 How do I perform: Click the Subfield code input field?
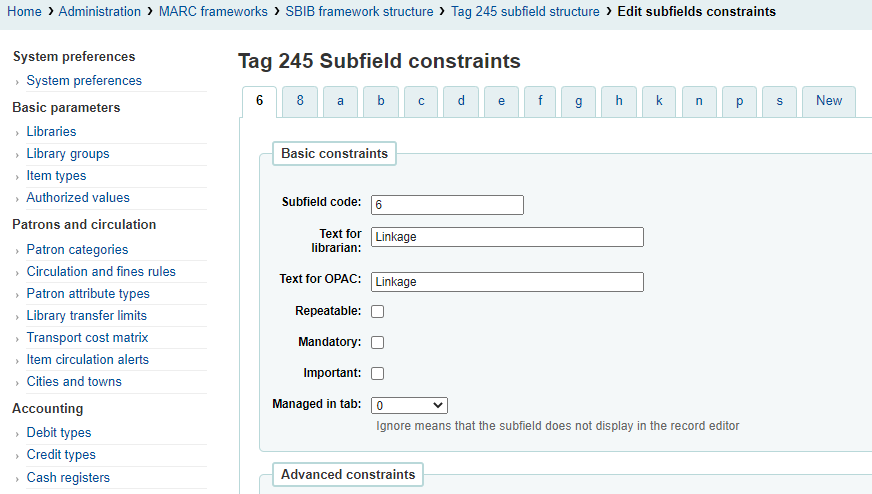(x=447, y=205)
